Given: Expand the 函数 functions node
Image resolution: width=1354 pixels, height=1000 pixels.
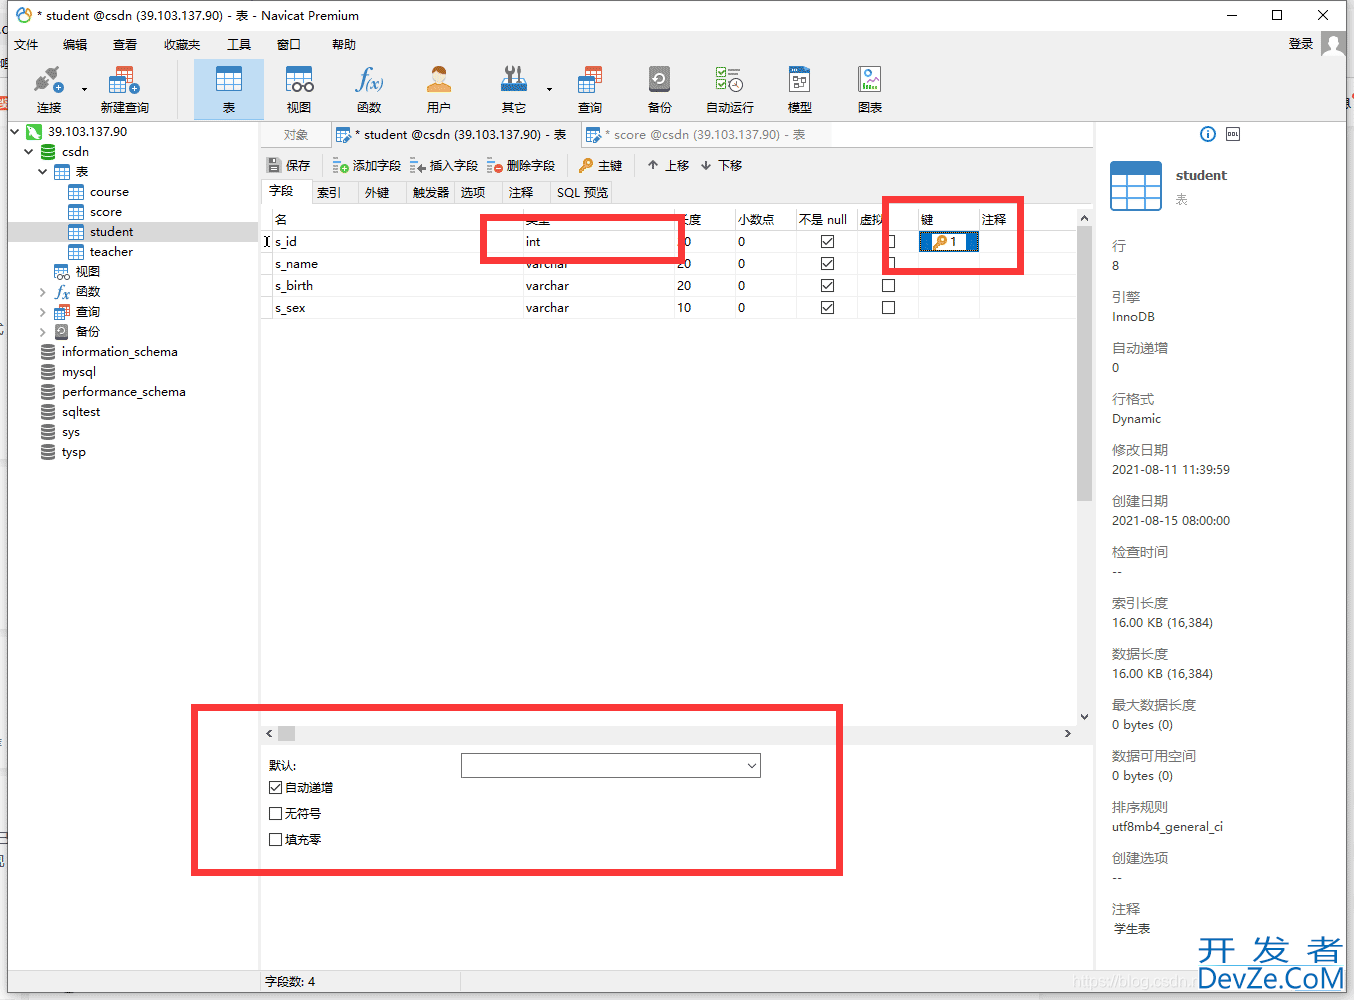Looking at the screenshot, I should pos(42,292).
